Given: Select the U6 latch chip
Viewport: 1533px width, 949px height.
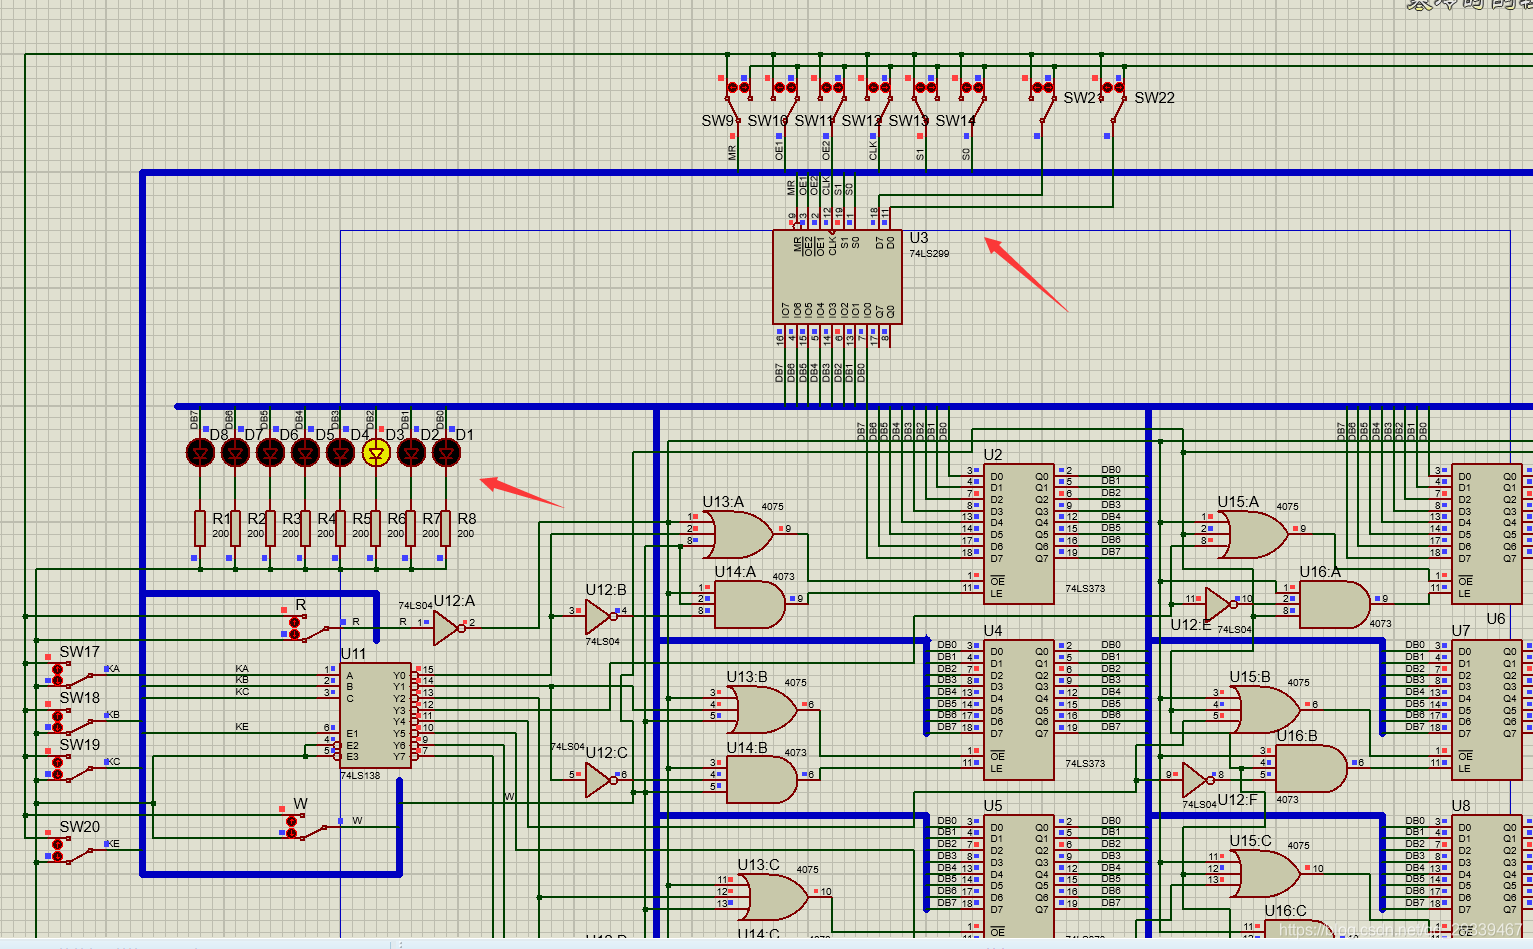Looking at the screenshot, I should pos(1487,534).
